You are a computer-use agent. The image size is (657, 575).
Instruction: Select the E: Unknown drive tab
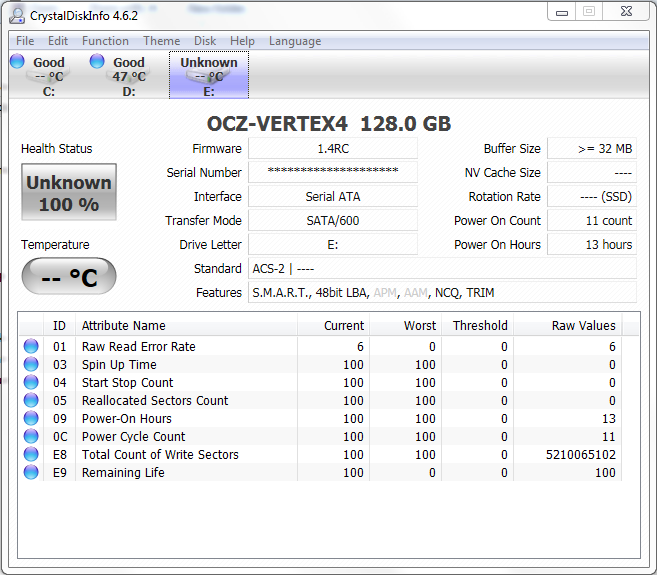pyautogui.click(x=209, y=76)
